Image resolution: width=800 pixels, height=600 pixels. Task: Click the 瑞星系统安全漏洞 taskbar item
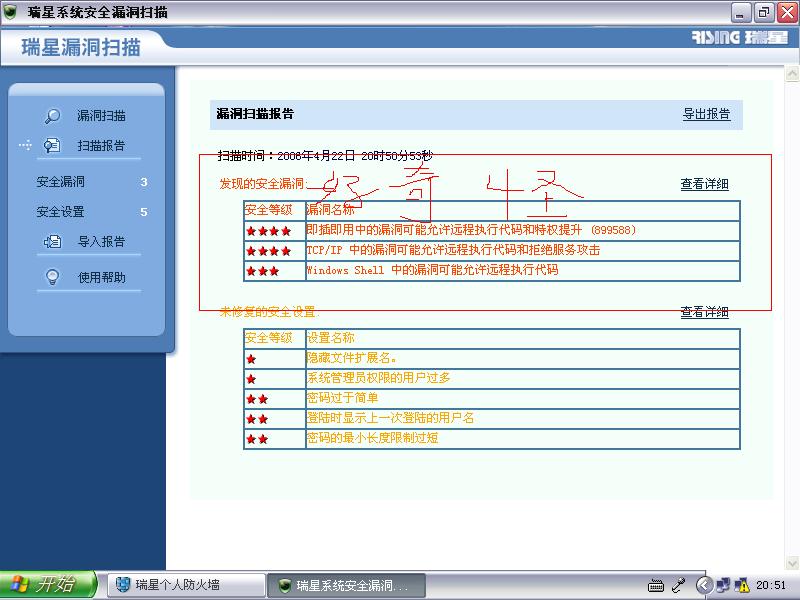coord(346,585)
